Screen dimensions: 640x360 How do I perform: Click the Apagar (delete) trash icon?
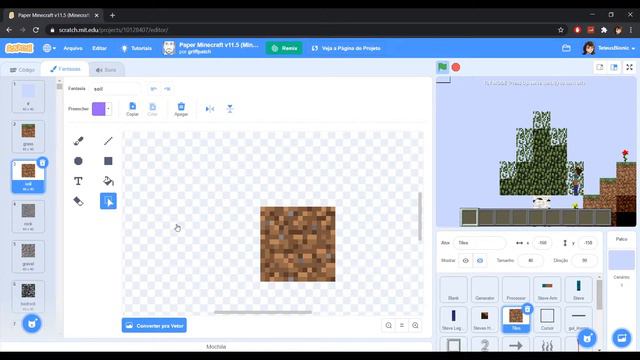tap(181, 109)
